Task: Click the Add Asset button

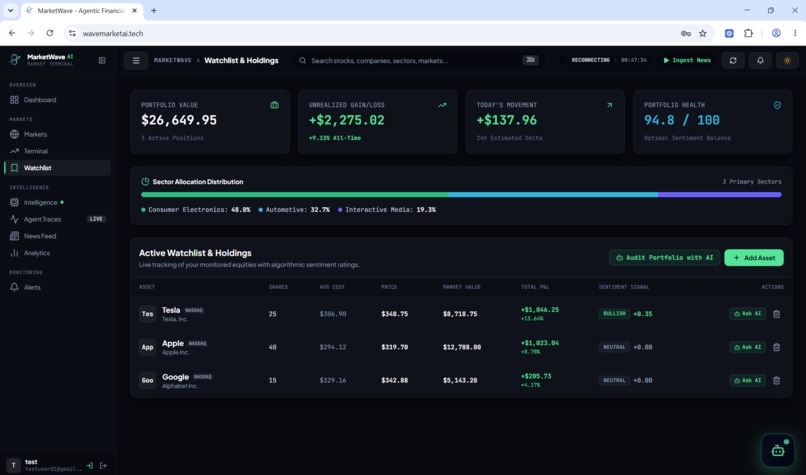Action: click(754, 258)
